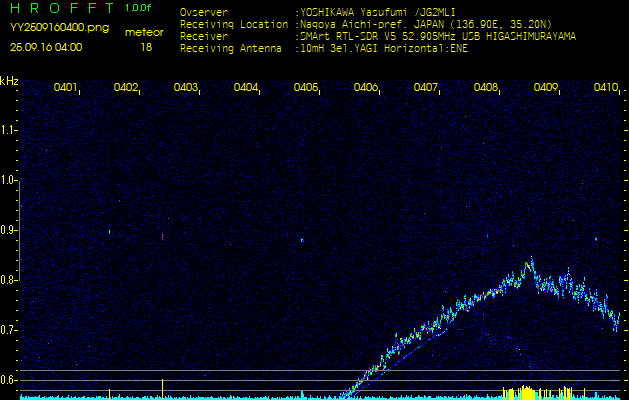This screenshot has width=629, height=400.
Task: Jump to the 0408 time marker
Action: click(x=486, y=88)
